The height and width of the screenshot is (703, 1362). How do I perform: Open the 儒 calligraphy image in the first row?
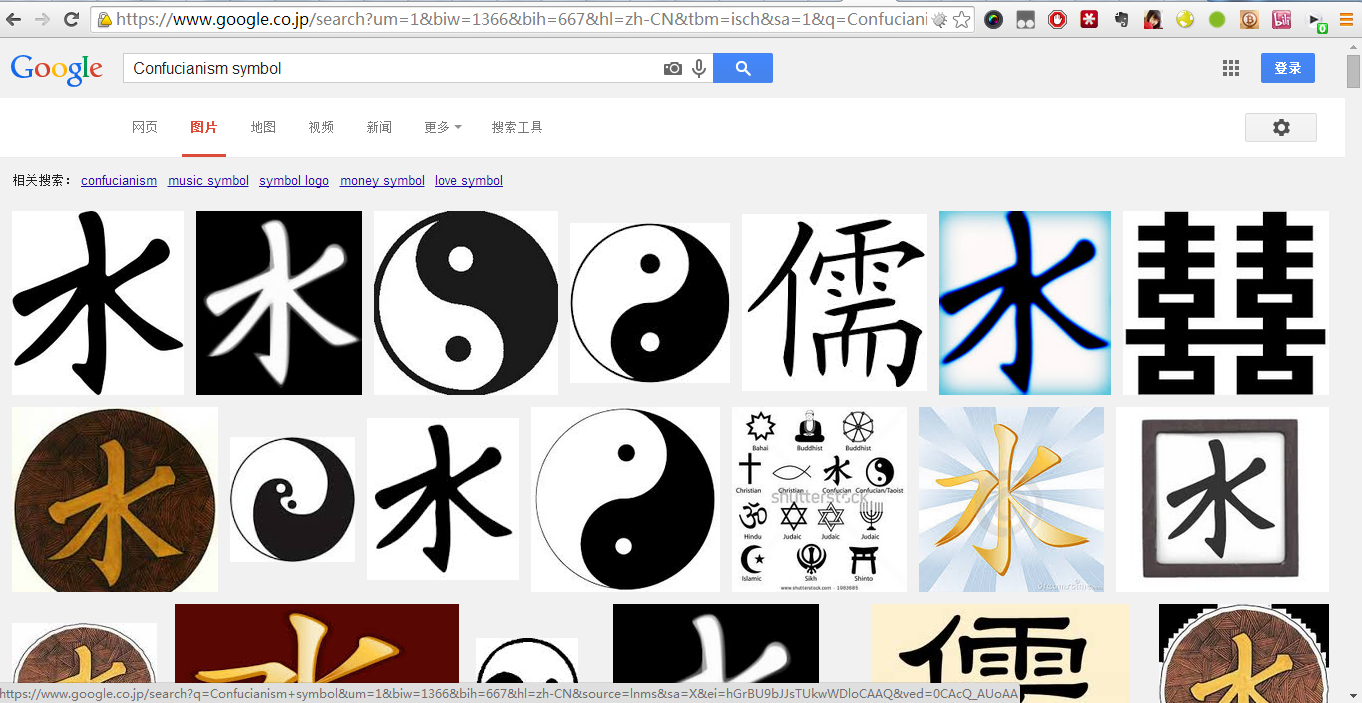(834, 302)
